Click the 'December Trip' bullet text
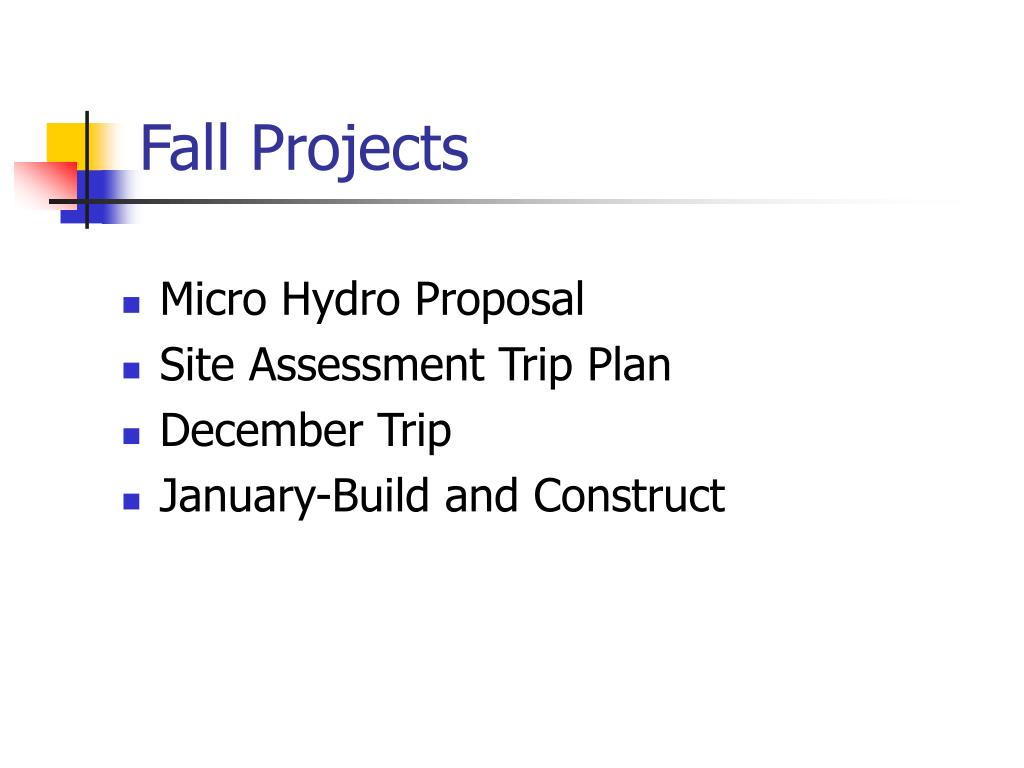This screenshot has width=1024, height=768. 306,431
